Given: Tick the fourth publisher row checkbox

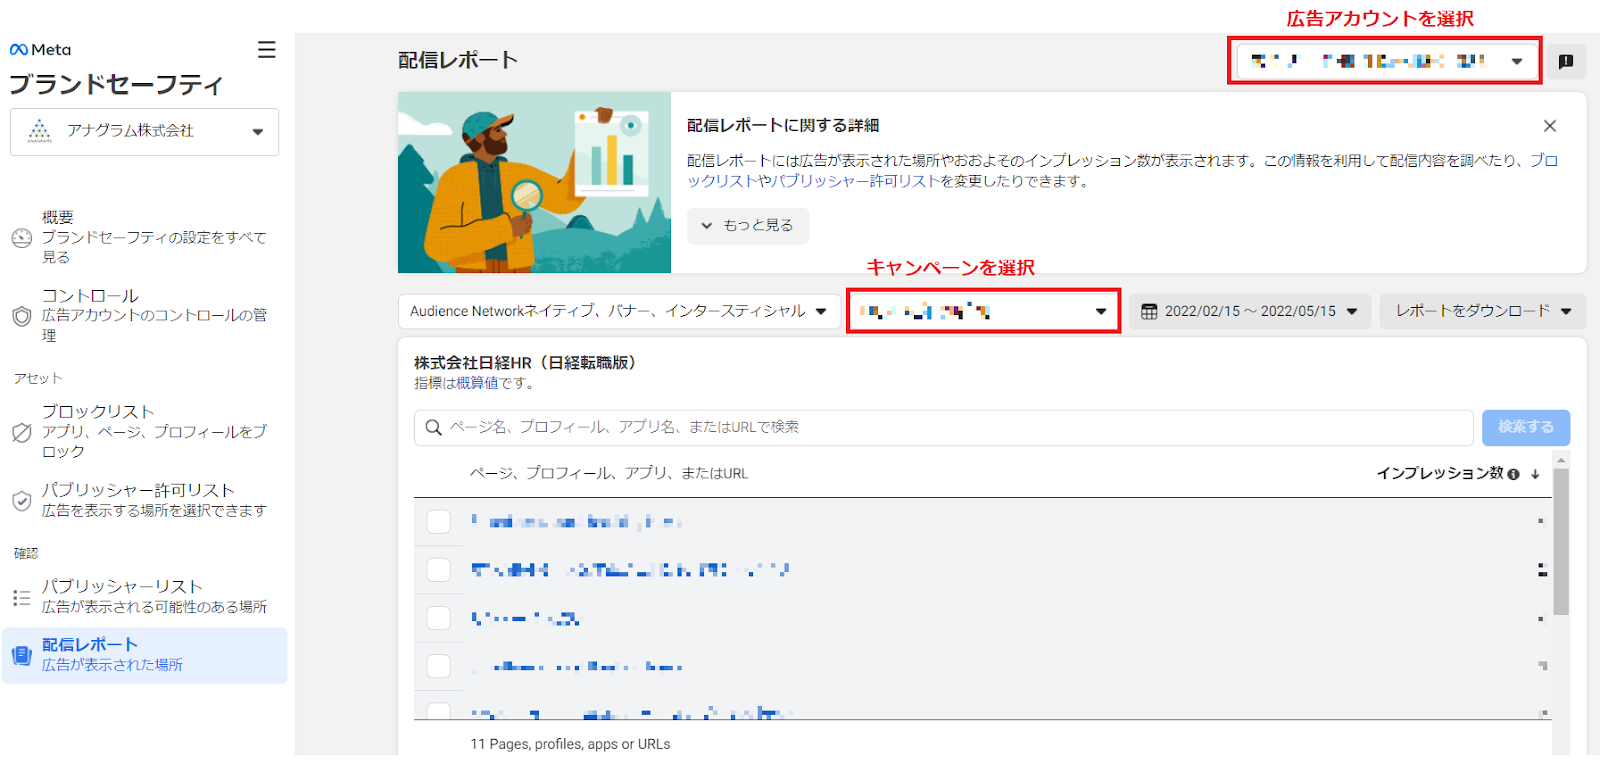Looking at the screenshot, I should click(438, 665).
